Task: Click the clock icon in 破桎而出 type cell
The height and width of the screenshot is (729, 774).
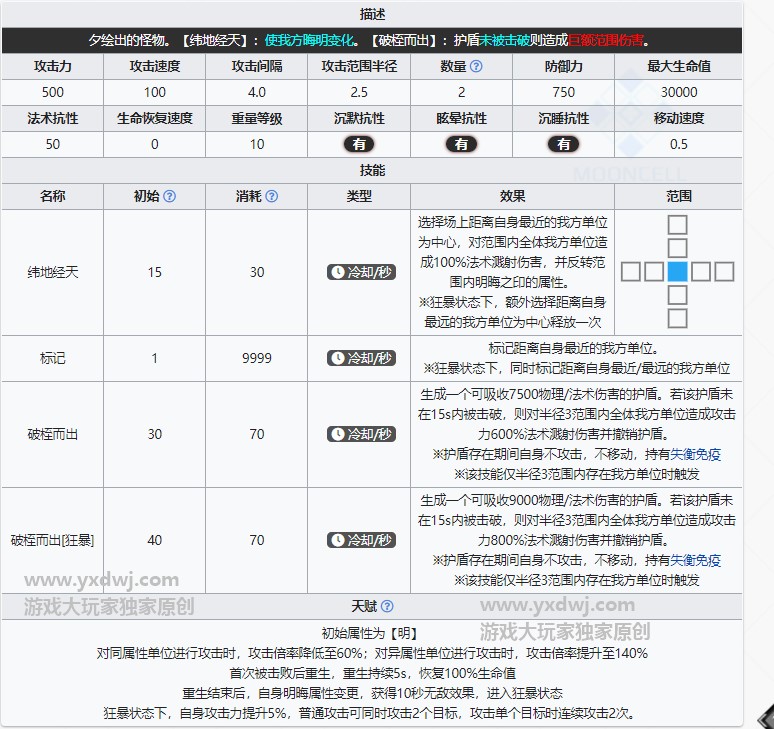Action: click(337, 434)
